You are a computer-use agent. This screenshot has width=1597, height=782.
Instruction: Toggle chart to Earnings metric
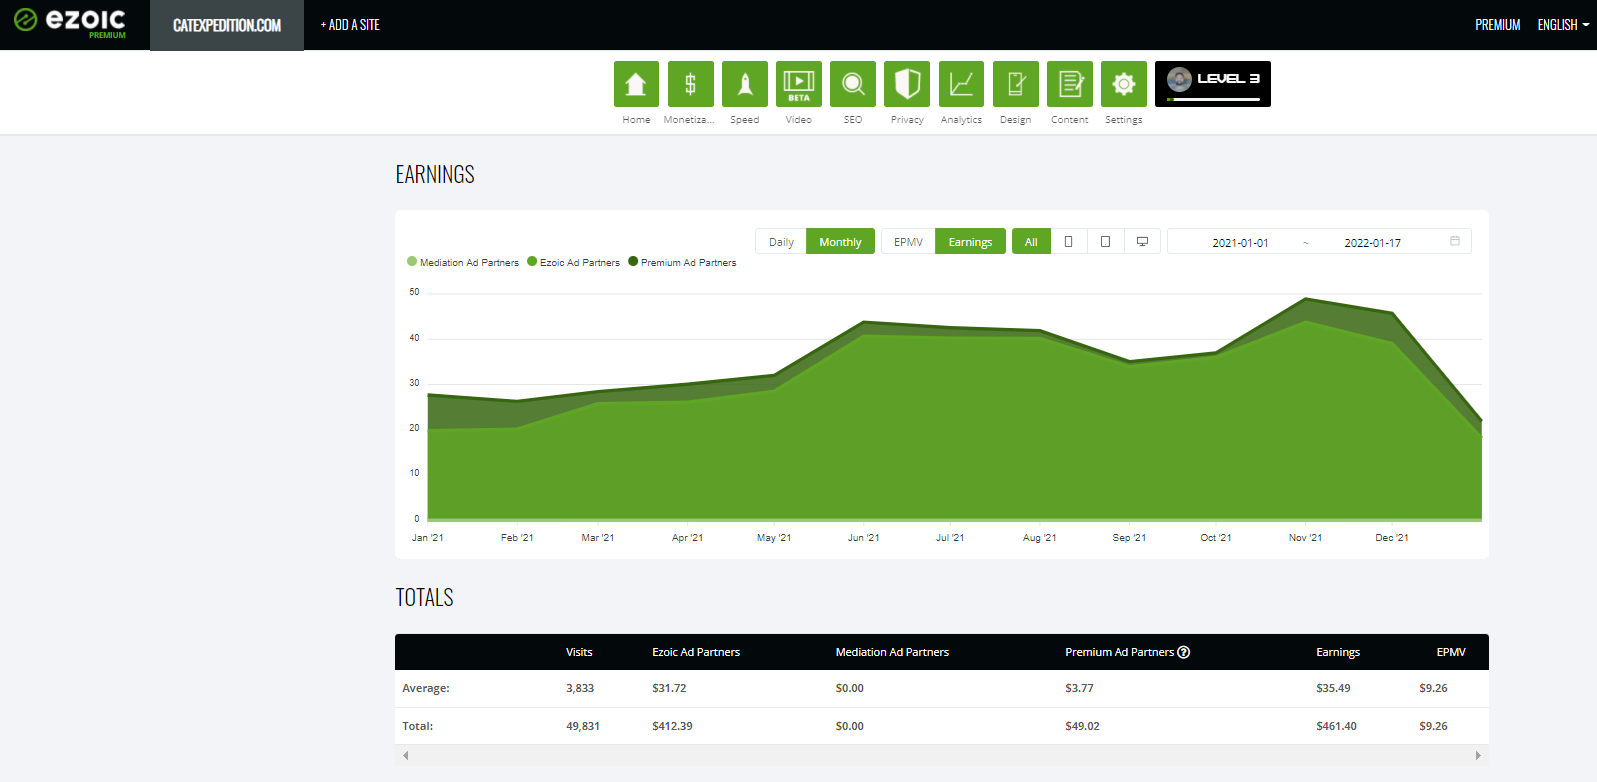(970, 242)
